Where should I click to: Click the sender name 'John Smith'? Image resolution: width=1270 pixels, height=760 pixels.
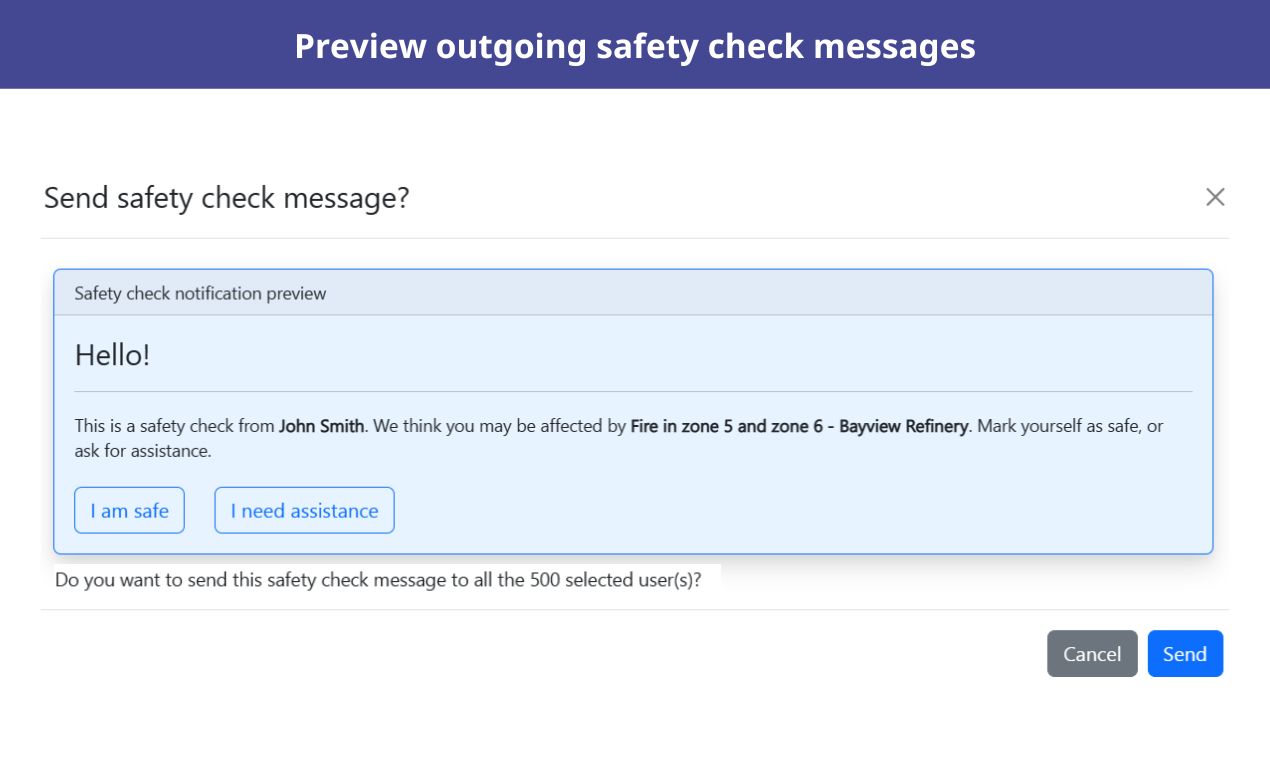coord(321,426)
